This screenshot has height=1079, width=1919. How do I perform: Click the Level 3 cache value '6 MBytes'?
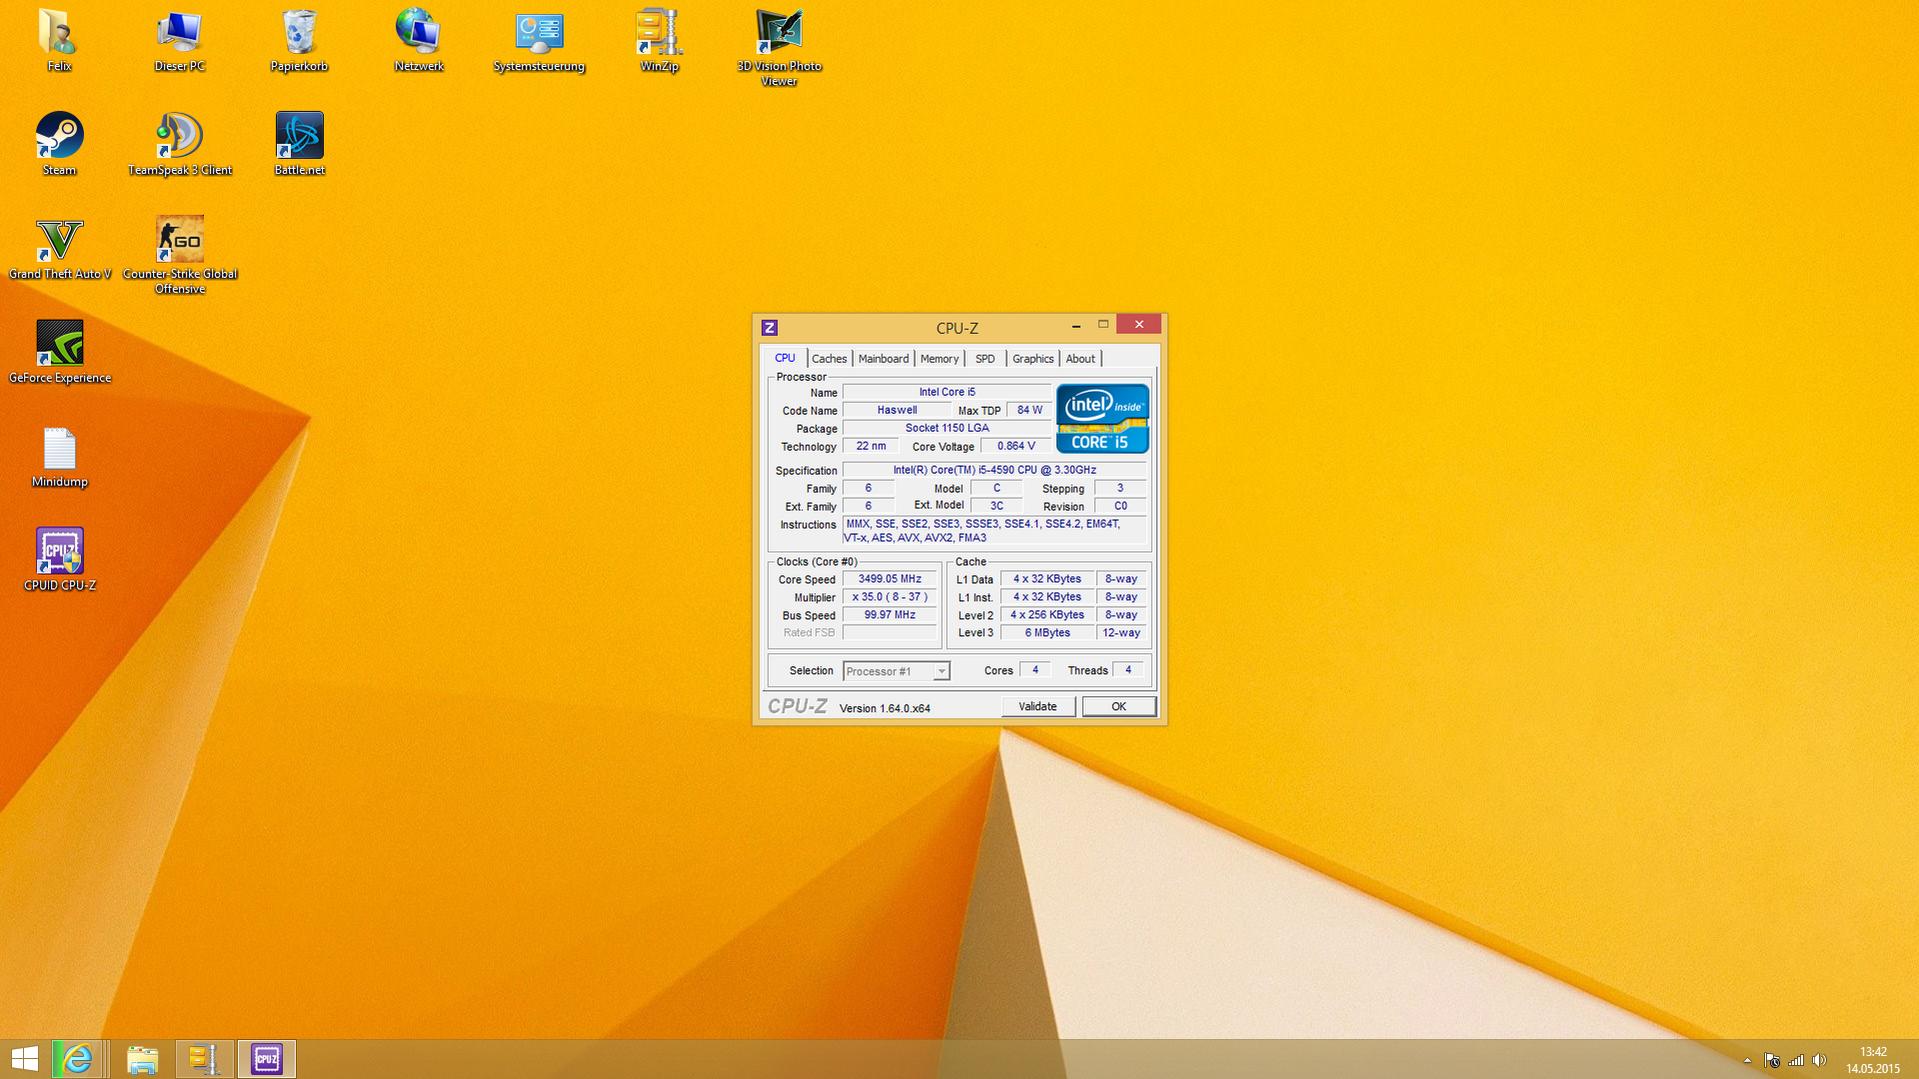[1047, 633]
